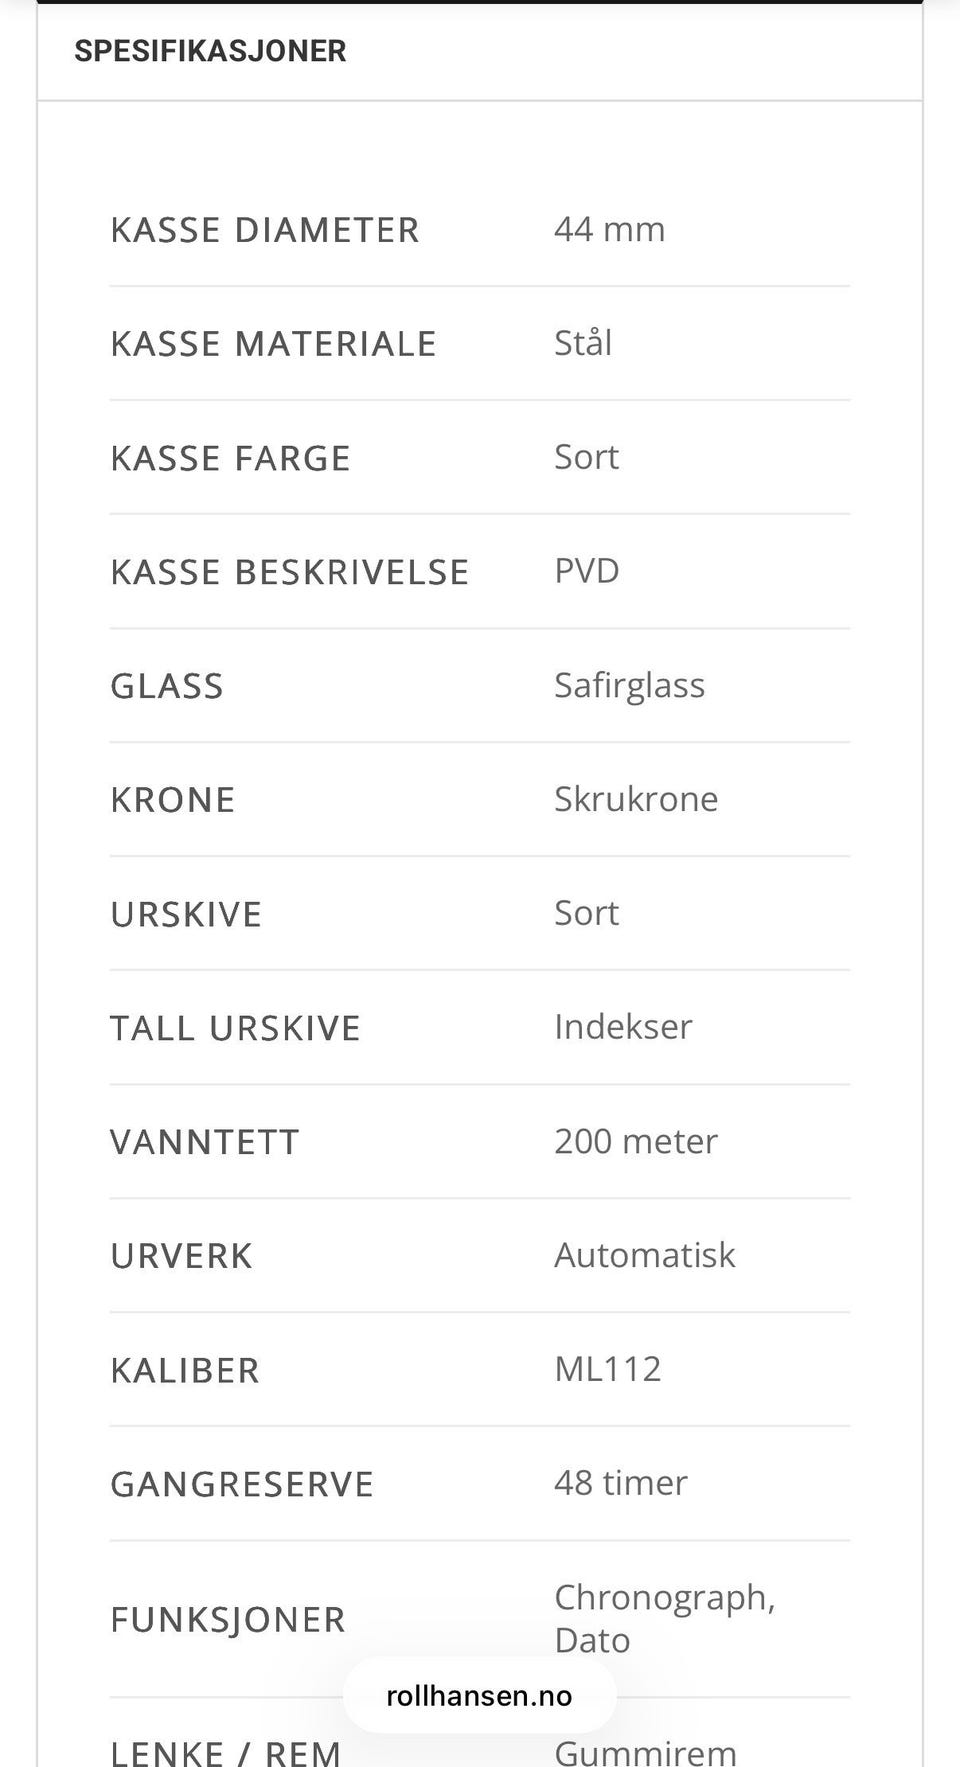Select the URSKIVE label
This screenshot has height=1767, width=960.
[186, 914]
